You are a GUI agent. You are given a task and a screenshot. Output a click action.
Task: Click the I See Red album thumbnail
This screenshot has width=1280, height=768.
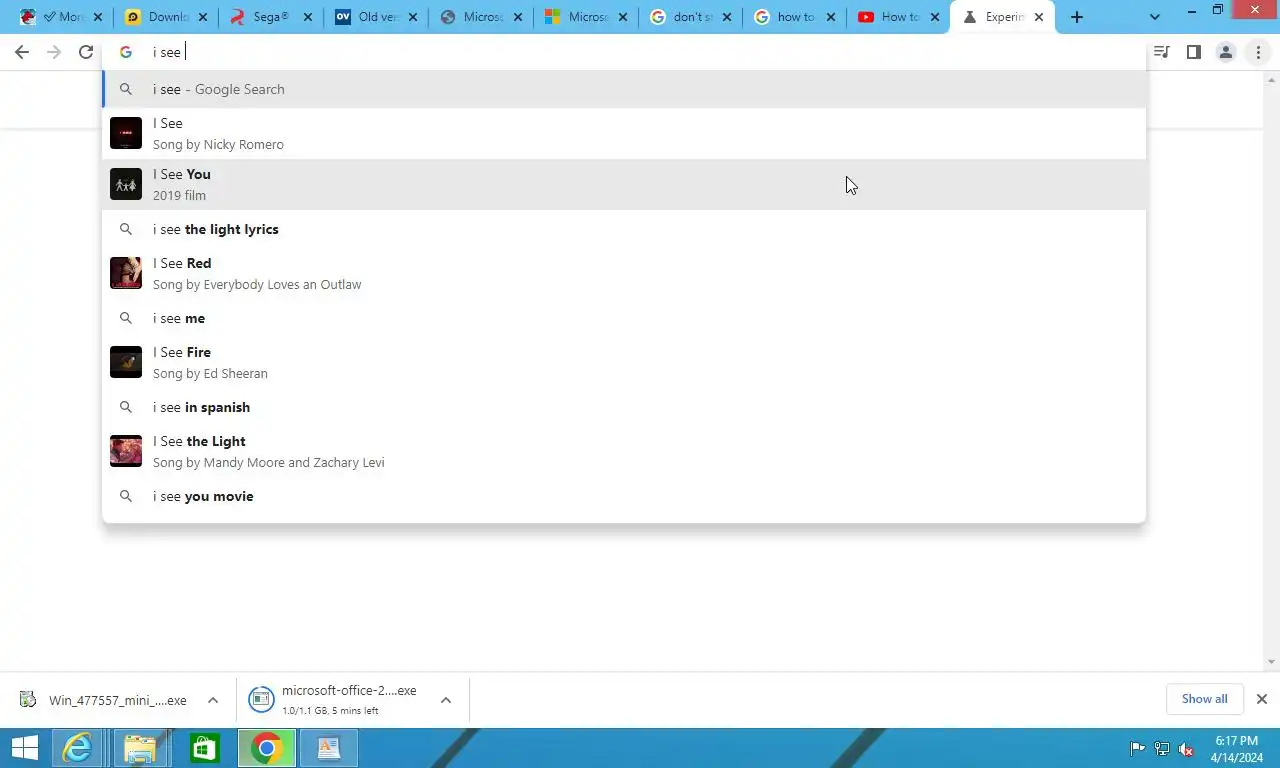tap(126, 273)
